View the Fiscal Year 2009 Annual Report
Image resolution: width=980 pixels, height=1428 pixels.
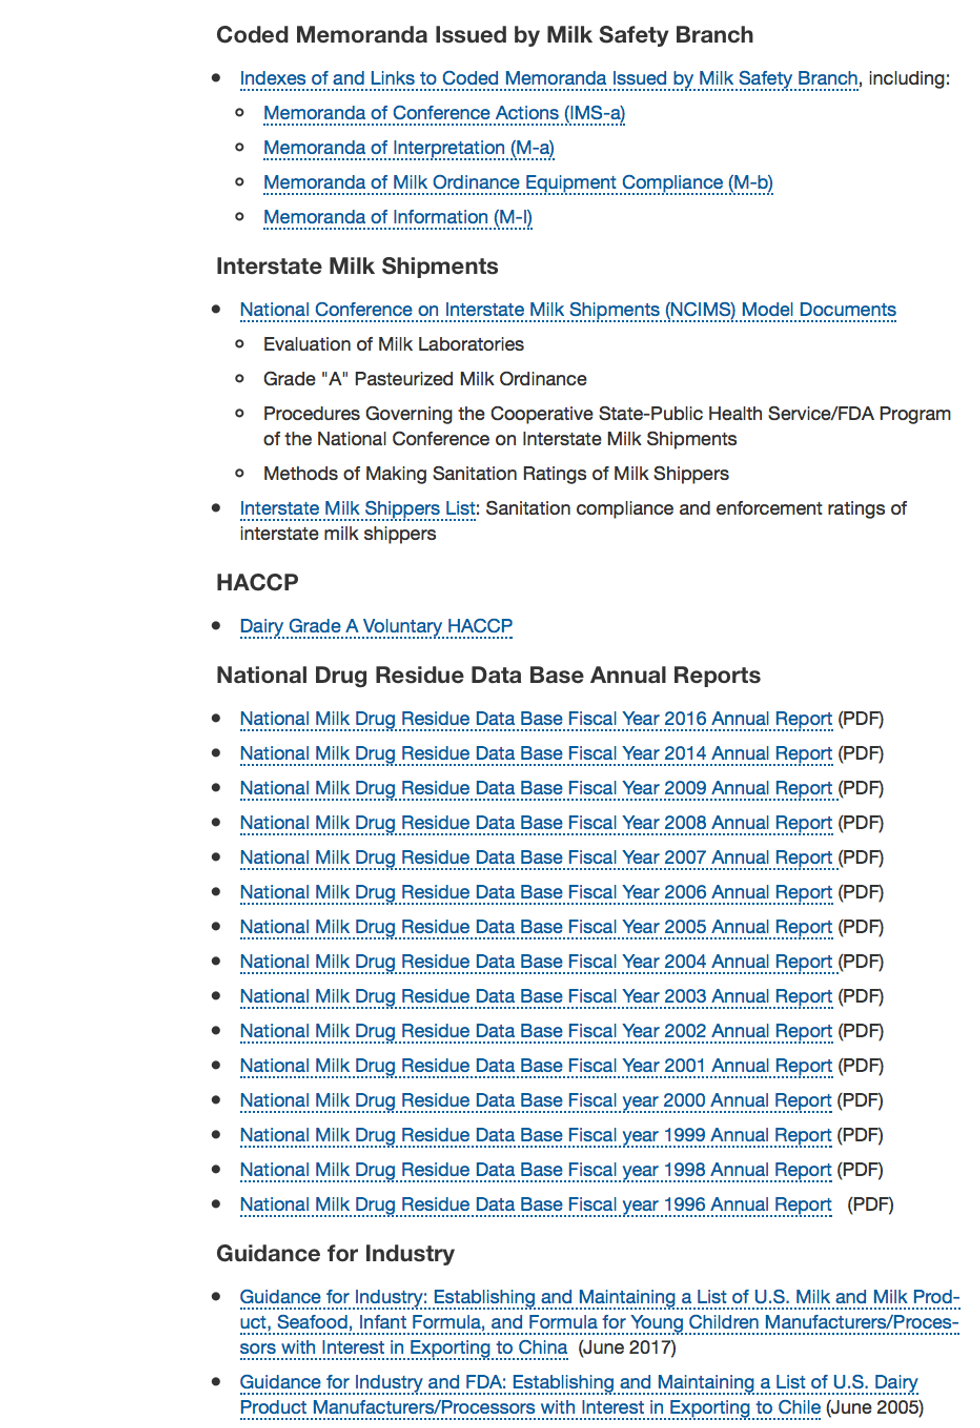pos(535,788)
